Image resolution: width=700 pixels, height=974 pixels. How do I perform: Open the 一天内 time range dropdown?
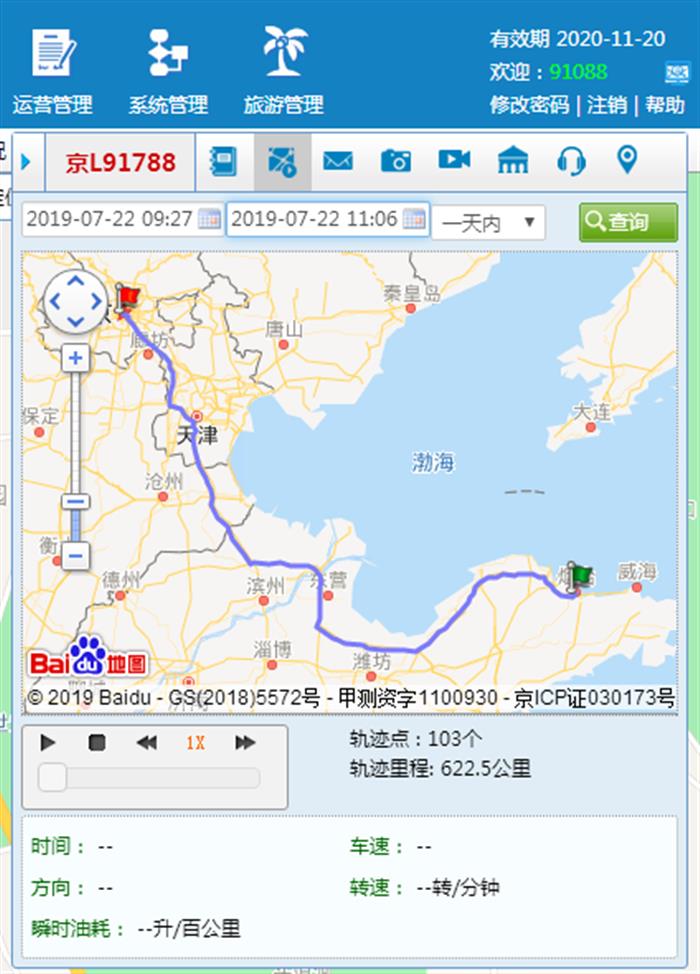coord(489,222)
